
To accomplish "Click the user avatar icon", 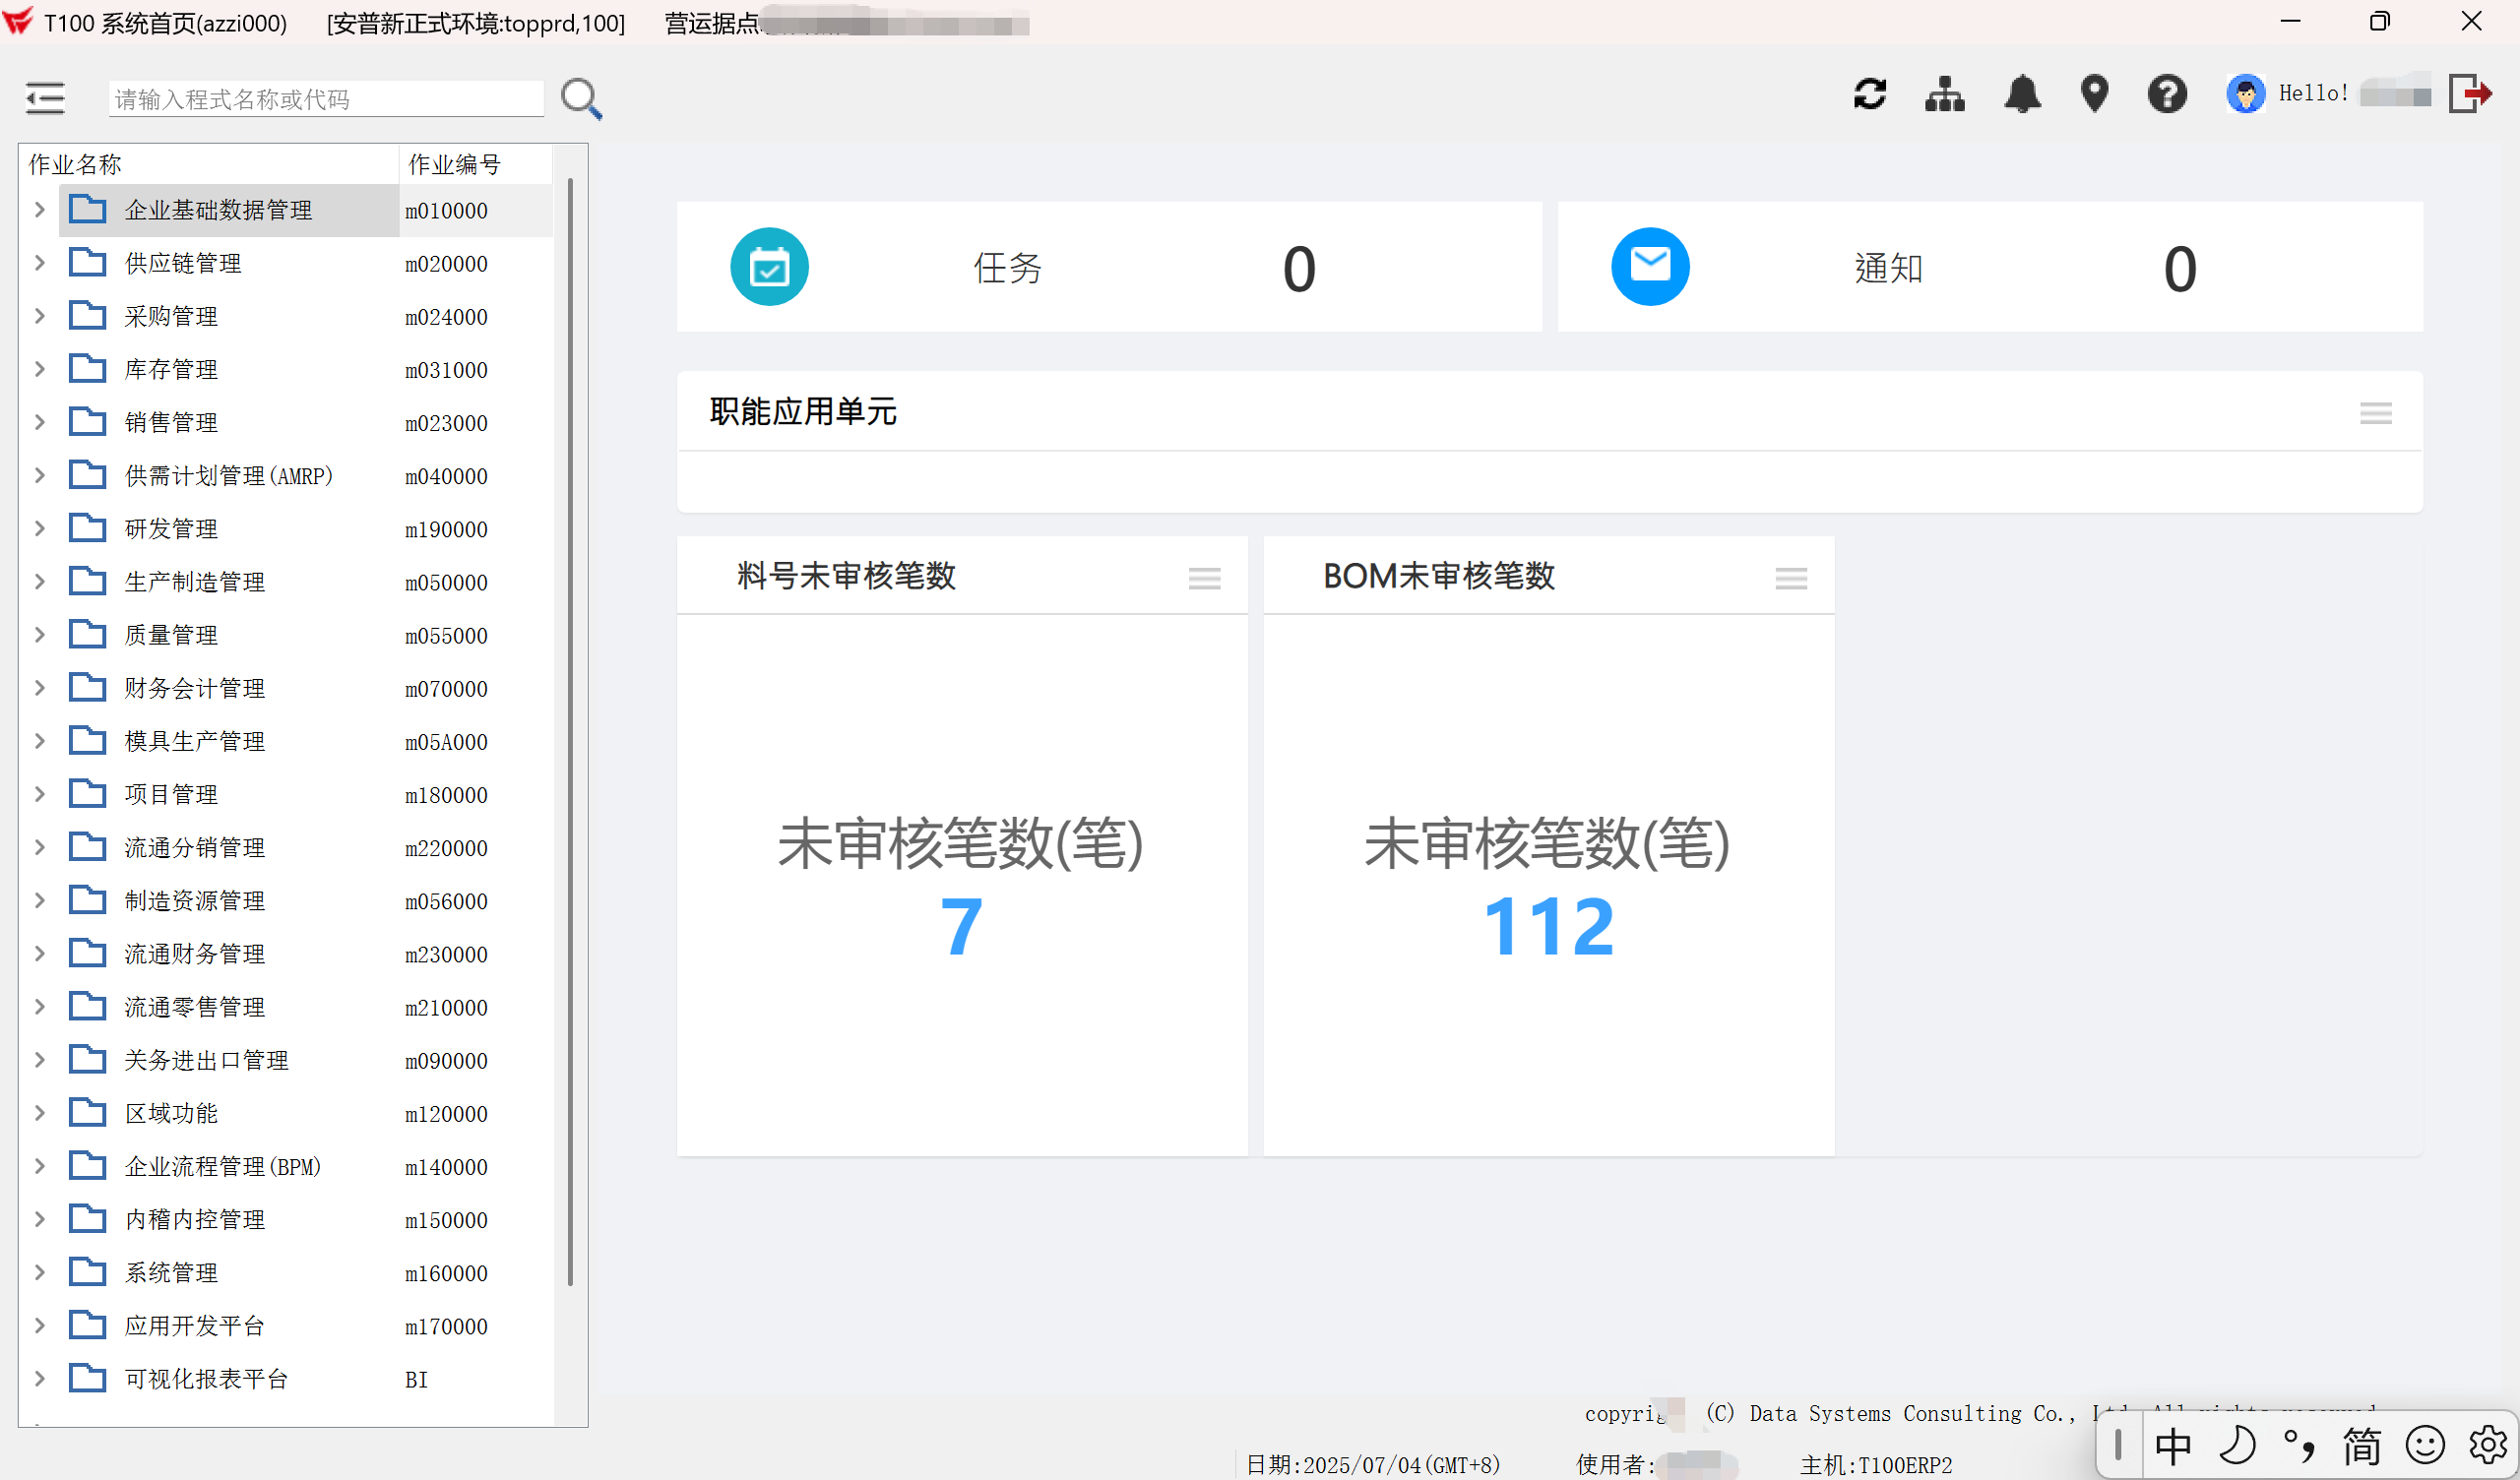I will pos(2246,93).
